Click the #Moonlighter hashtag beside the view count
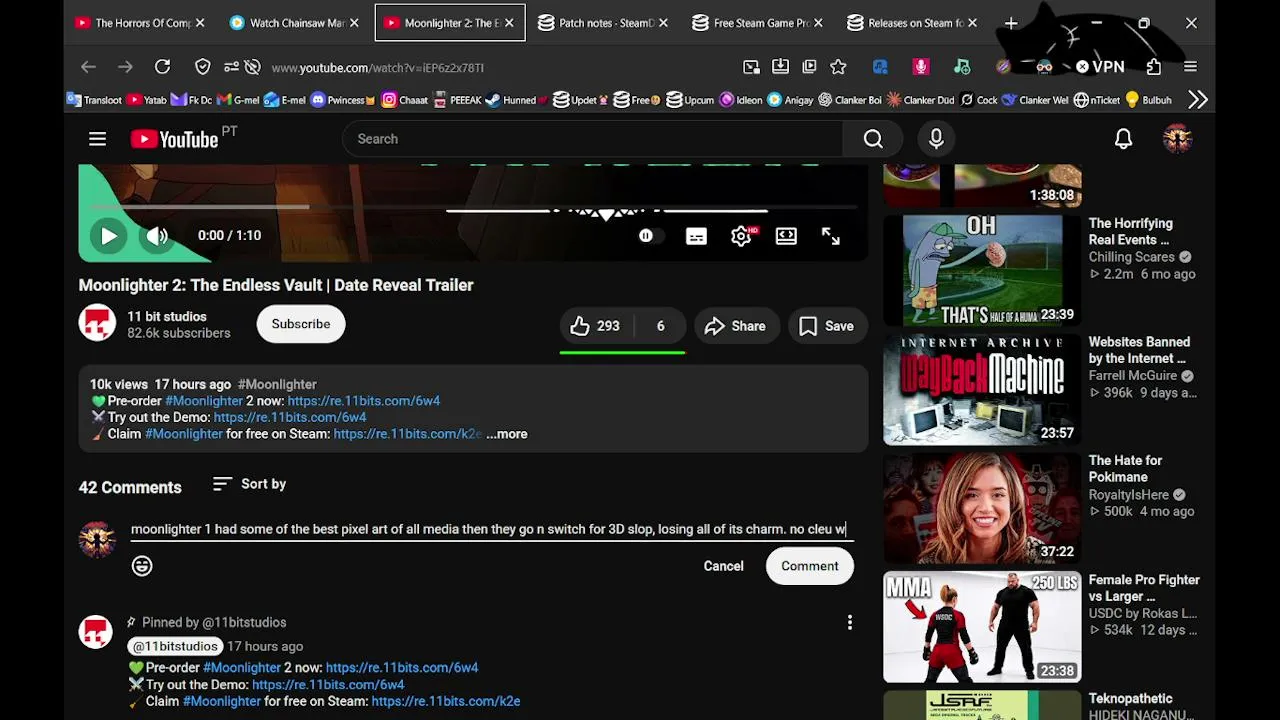Image resolution: width=1280 pixels, height=720 pixels. pyautogui.click(x=277, y=384)
